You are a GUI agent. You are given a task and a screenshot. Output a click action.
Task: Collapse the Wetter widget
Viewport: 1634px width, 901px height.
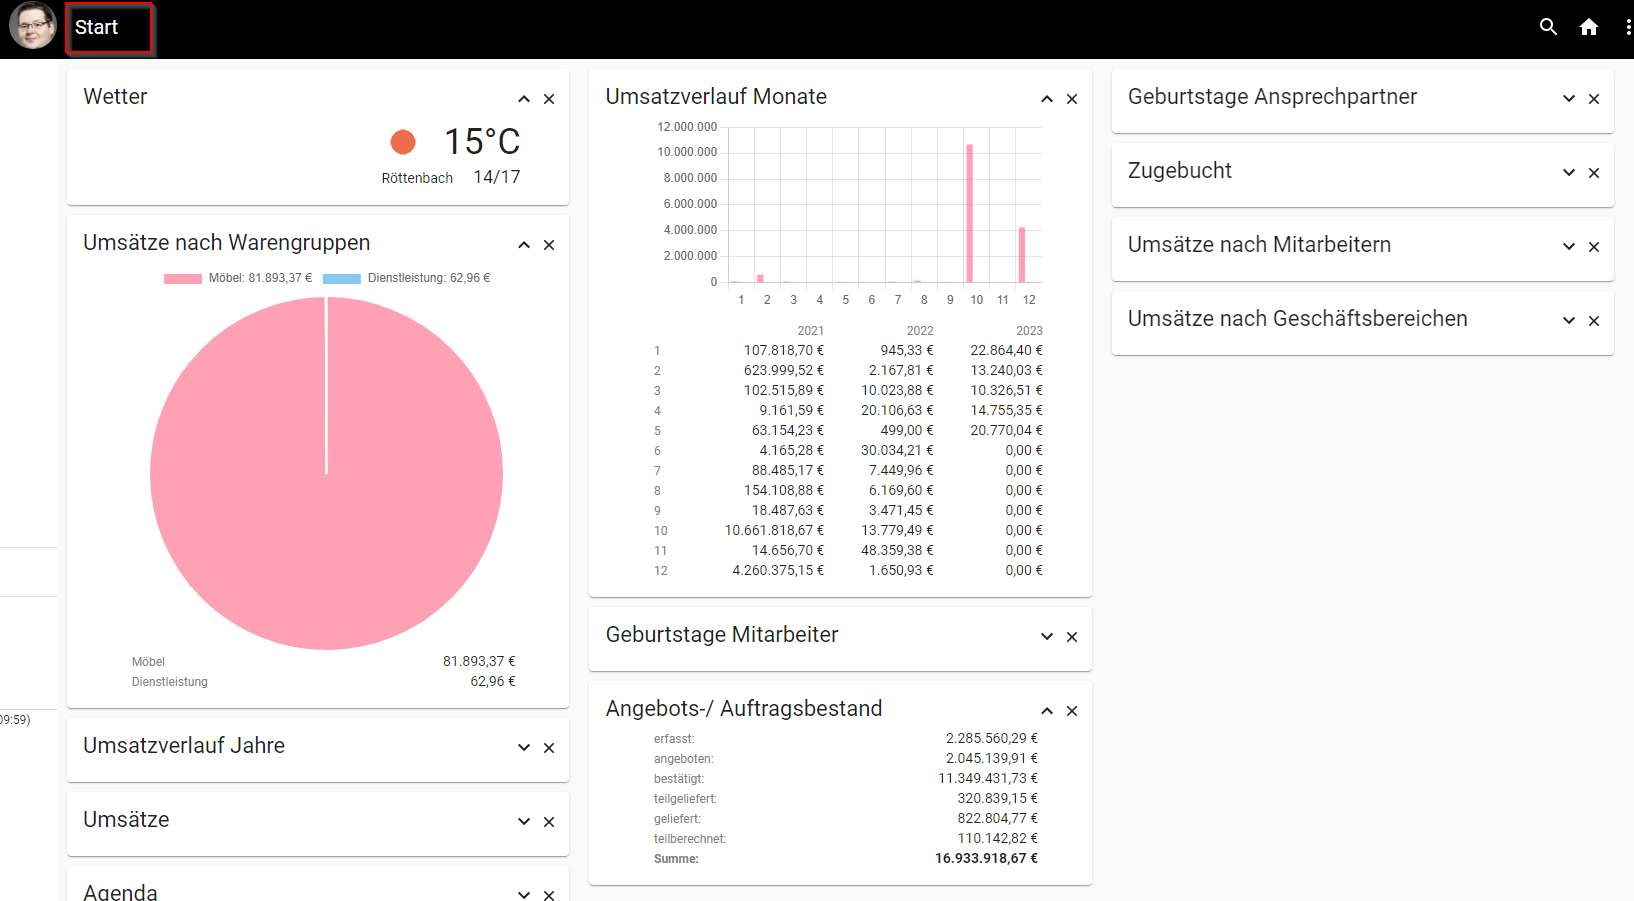click(x=523, y=99)
